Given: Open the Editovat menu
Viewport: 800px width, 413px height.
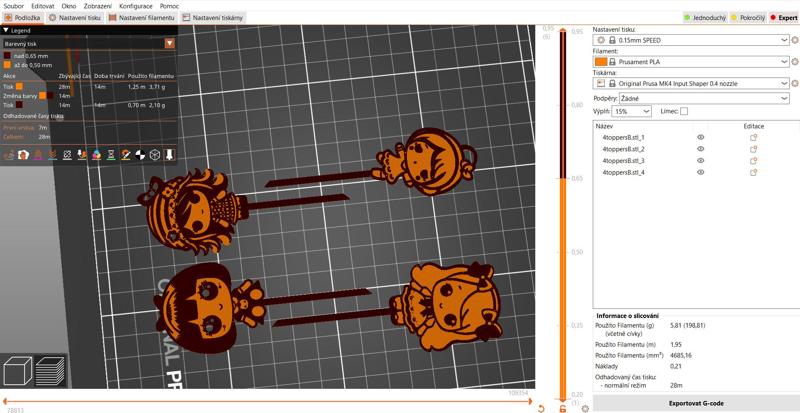Looking at the screenshot, I should click(x=43, y=6).
